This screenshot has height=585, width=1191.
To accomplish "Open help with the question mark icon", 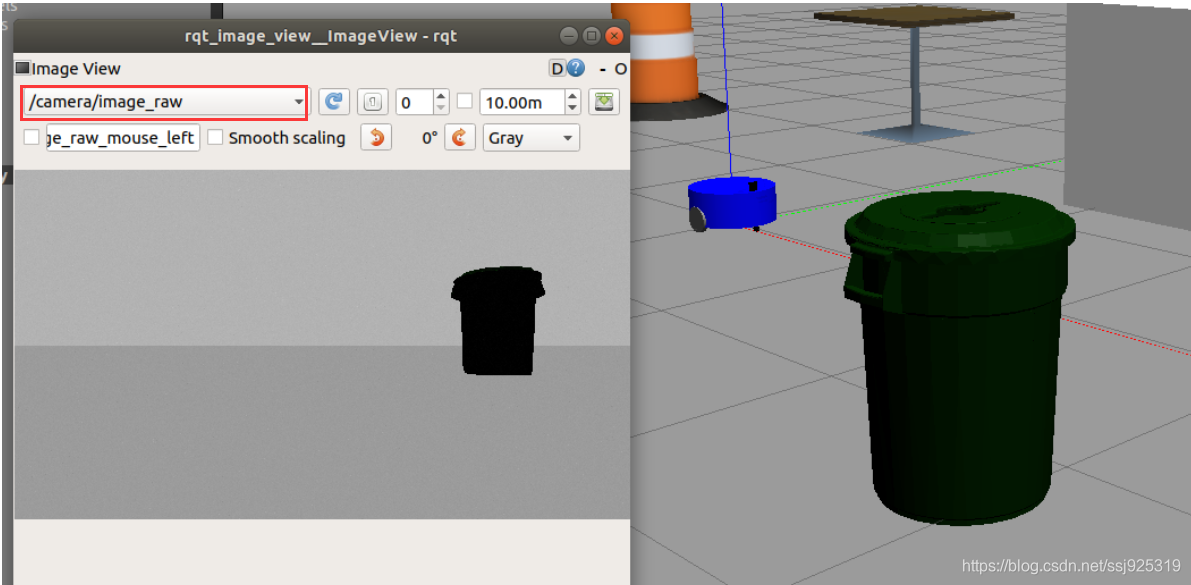I will click(x=576, y=68).
